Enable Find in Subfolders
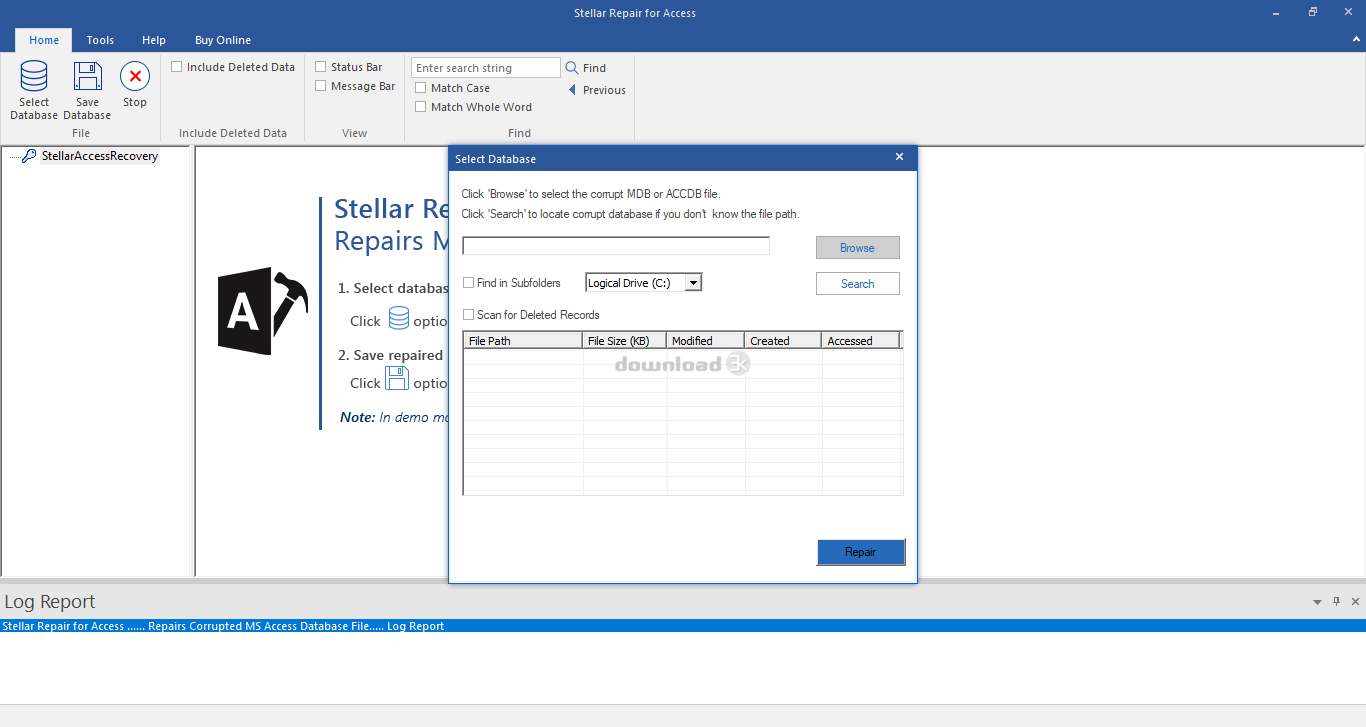This screenshot has width=1366, height=727. pyautogui.click(x=468, y=282)
